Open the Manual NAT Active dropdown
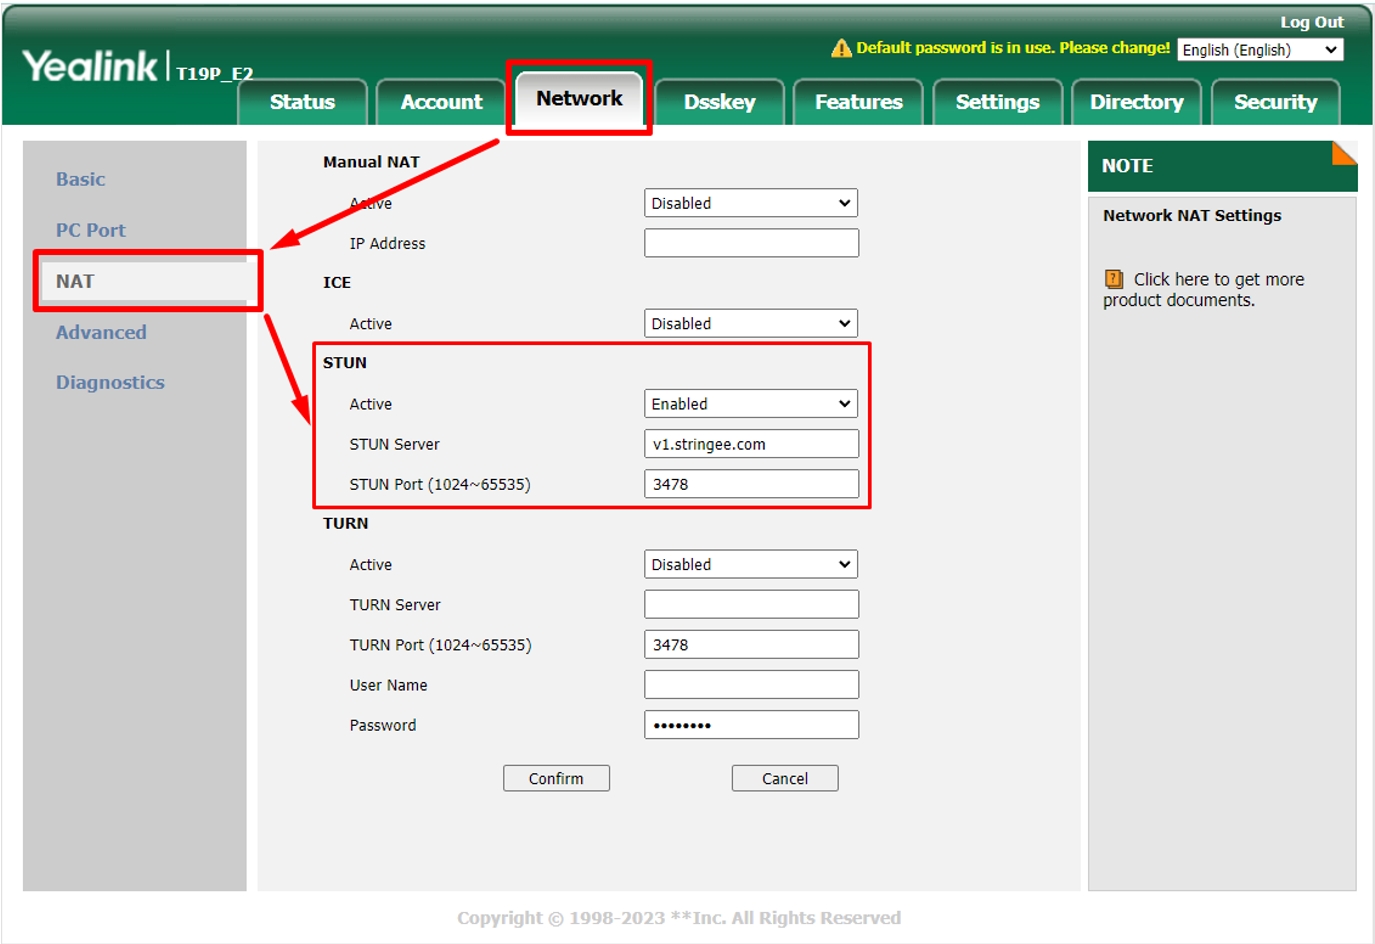The height and width of the screenshot is (944, 1375). (751, 203)
